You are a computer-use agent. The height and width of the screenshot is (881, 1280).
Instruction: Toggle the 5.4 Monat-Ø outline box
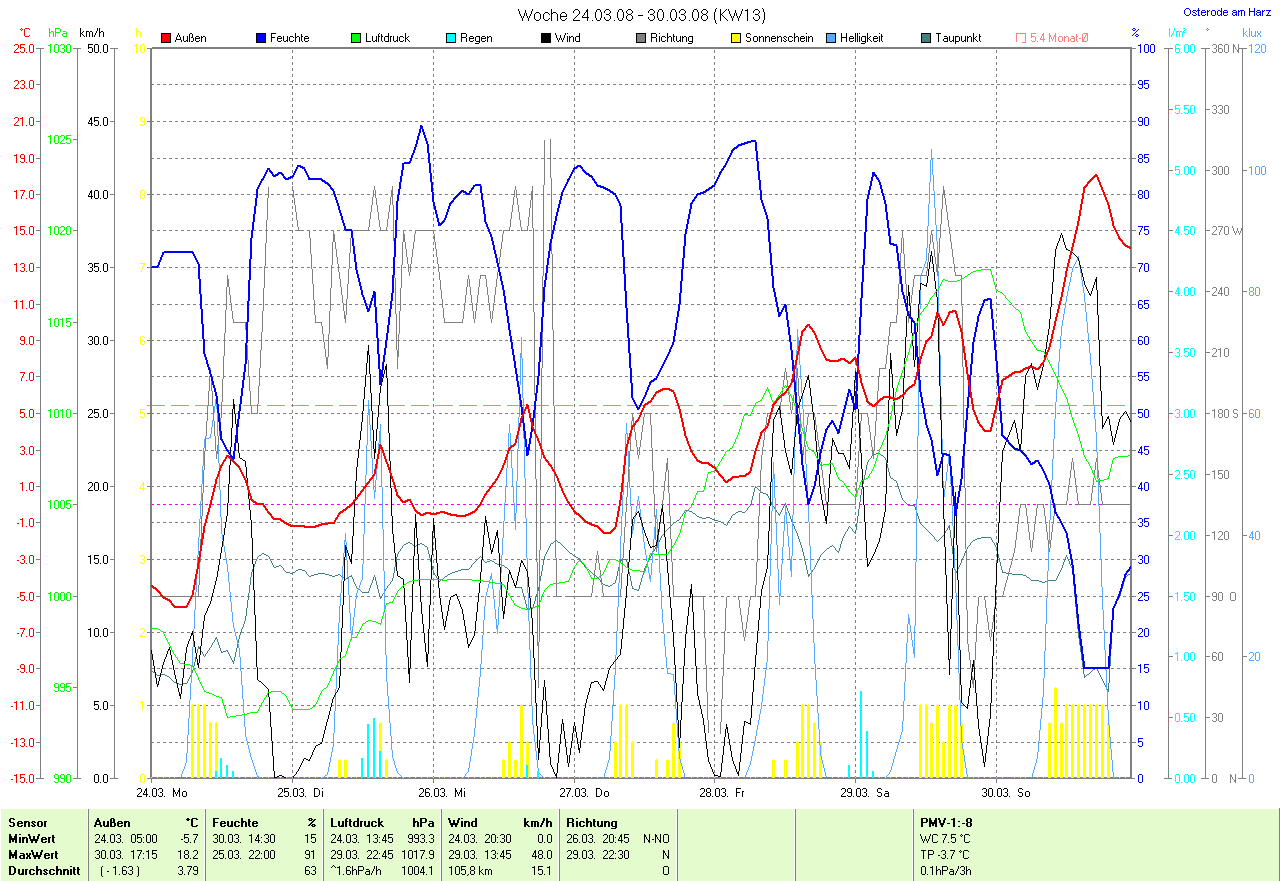(x=1021, y=38)
